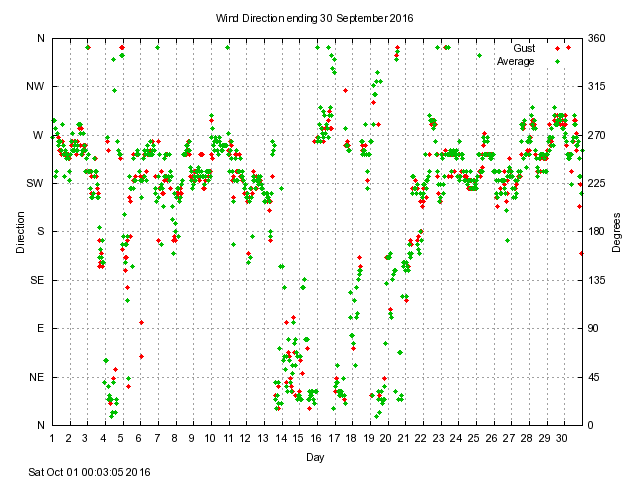The image size is (640, 480).
Task: Click the green Average legend marker
Action: (557, 62)
